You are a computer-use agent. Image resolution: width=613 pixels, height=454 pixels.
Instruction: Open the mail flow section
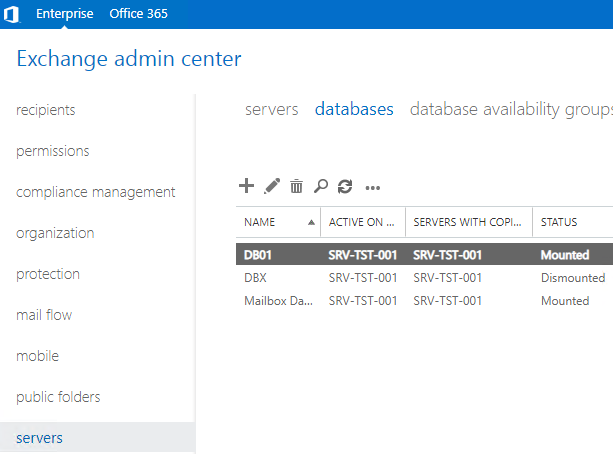44,315
